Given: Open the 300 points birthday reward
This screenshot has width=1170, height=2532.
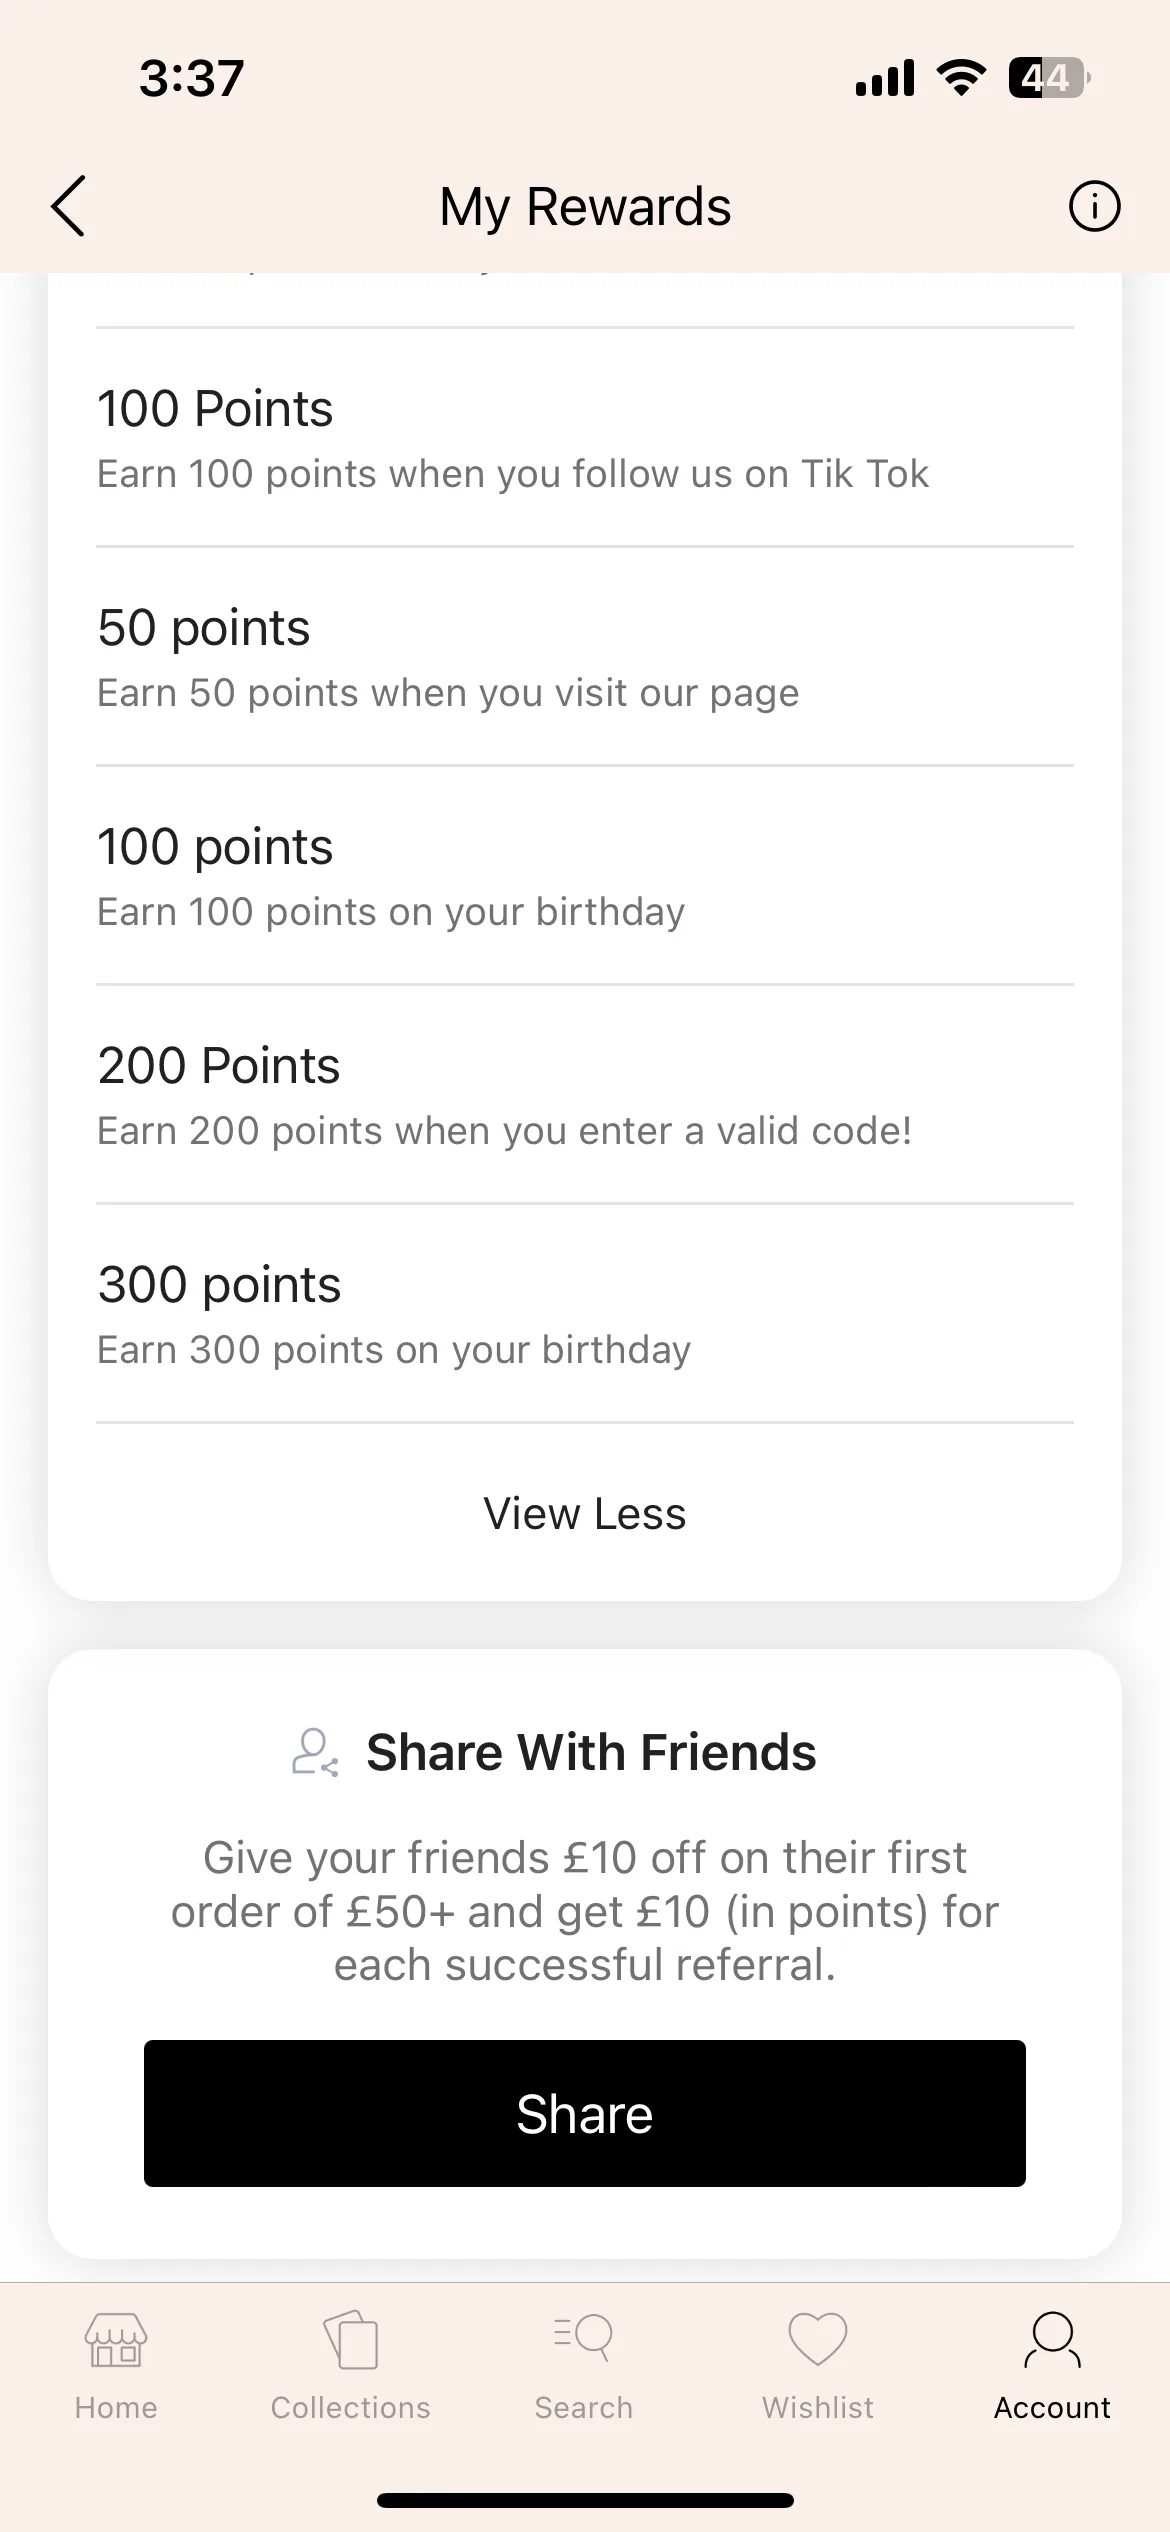Looking at the screenshot, I should (x=585, y=1314).
